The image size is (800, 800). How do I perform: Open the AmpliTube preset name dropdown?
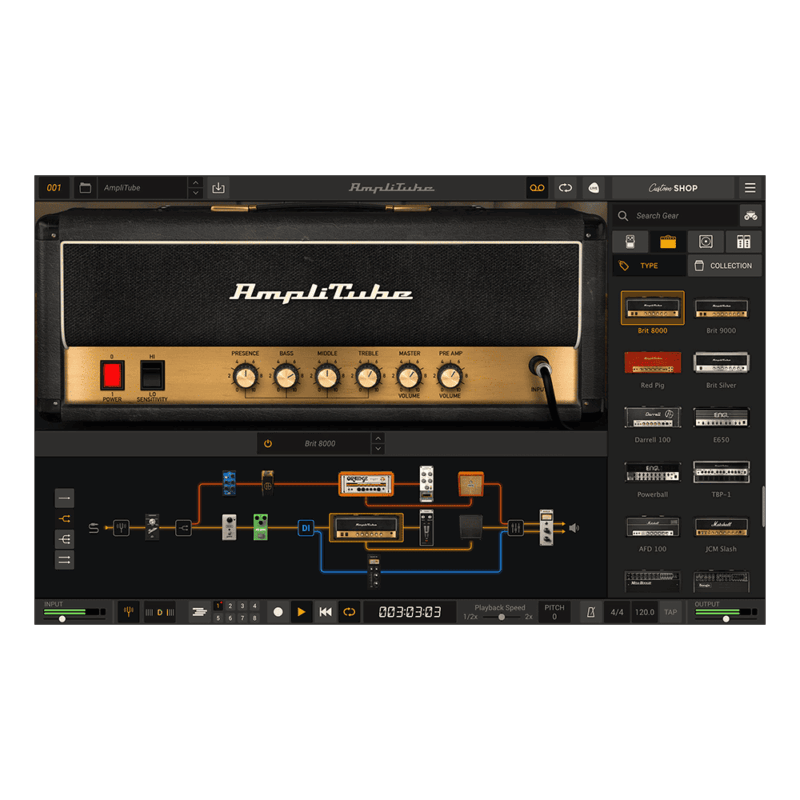(x=143, y=188)
